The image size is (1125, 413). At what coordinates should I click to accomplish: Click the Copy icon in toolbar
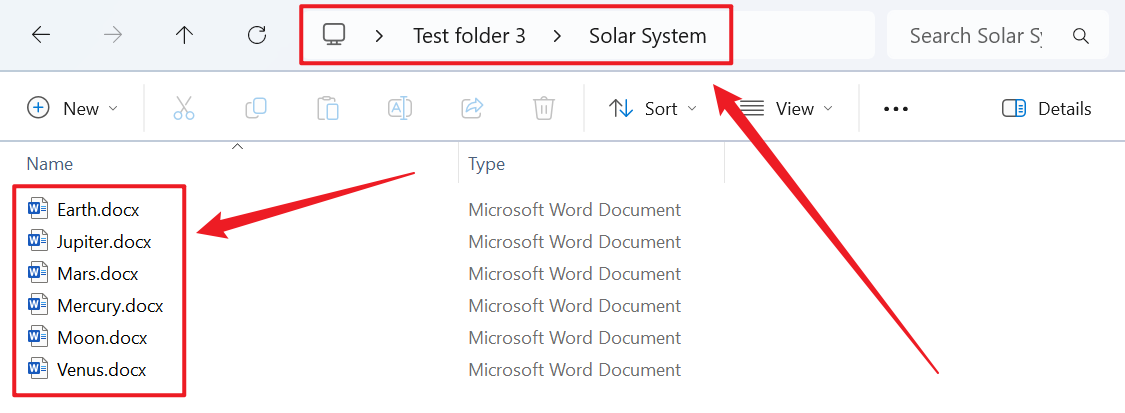256,108
